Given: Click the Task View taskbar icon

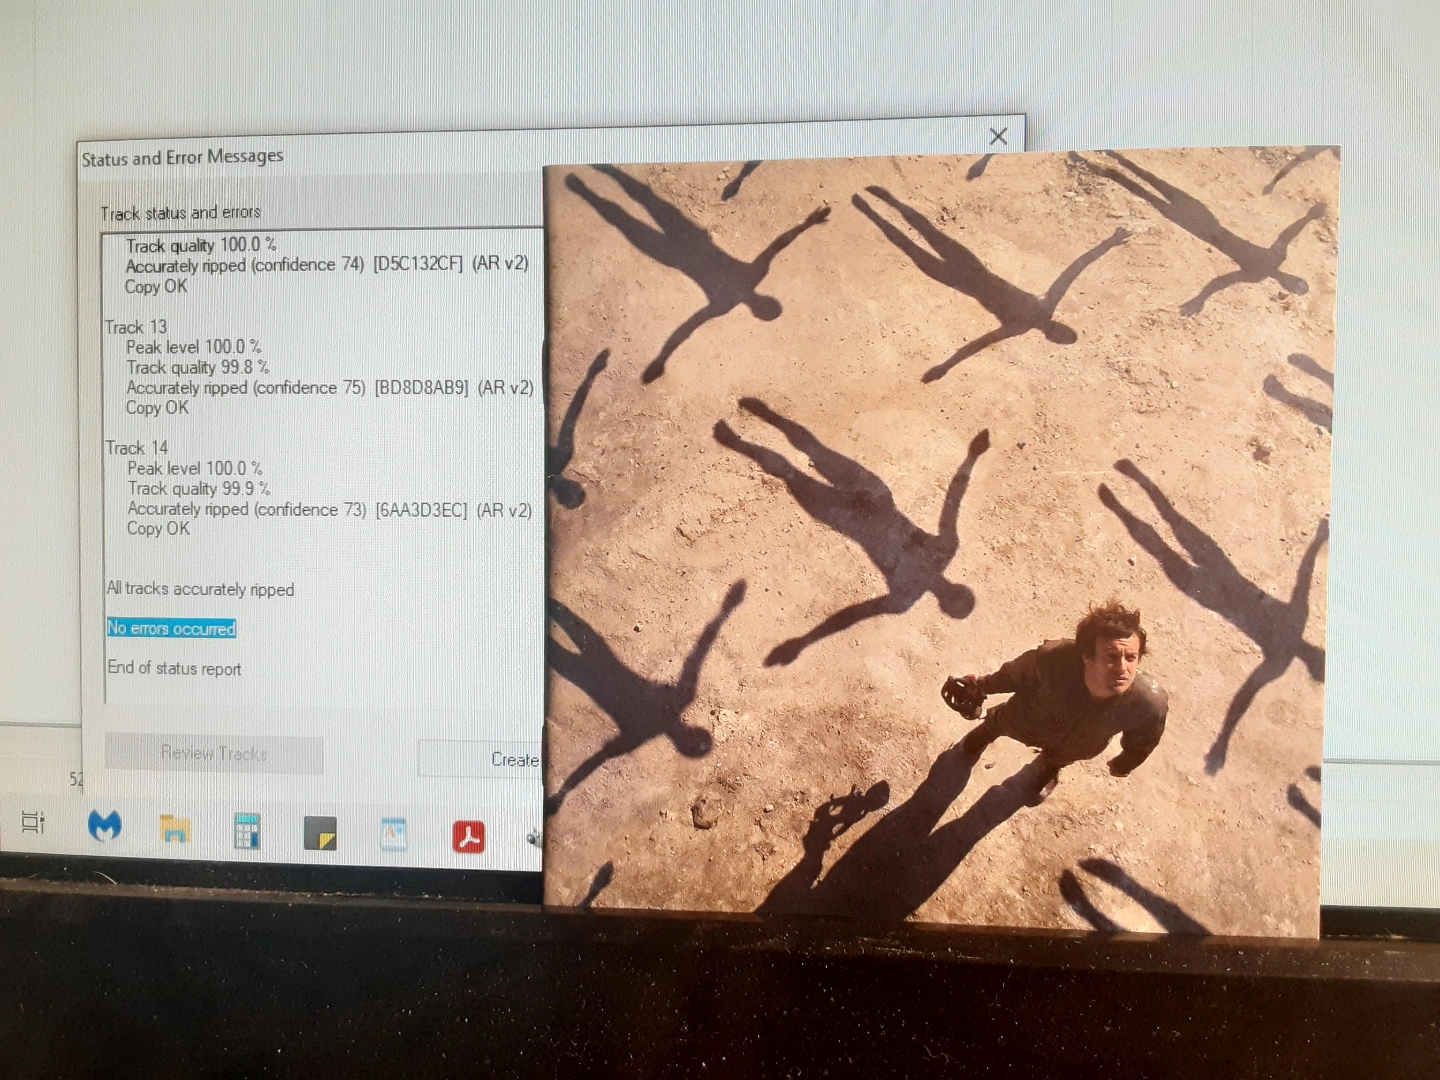Looking at the screenshot, I should click(x=33, y=823).
